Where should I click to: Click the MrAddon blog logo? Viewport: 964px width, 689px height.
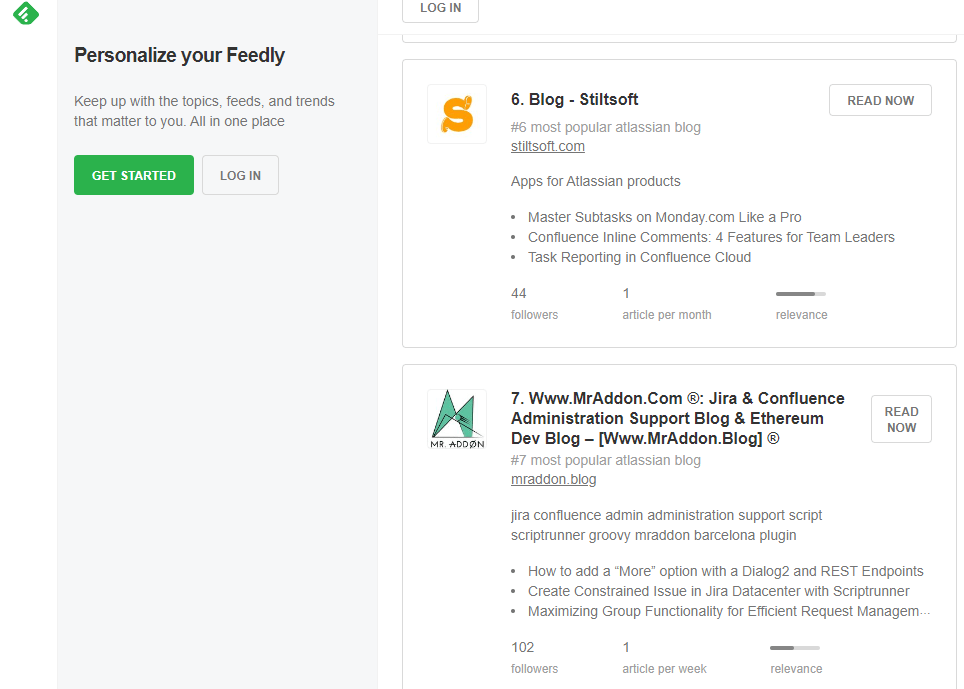(x=457, y=419)
